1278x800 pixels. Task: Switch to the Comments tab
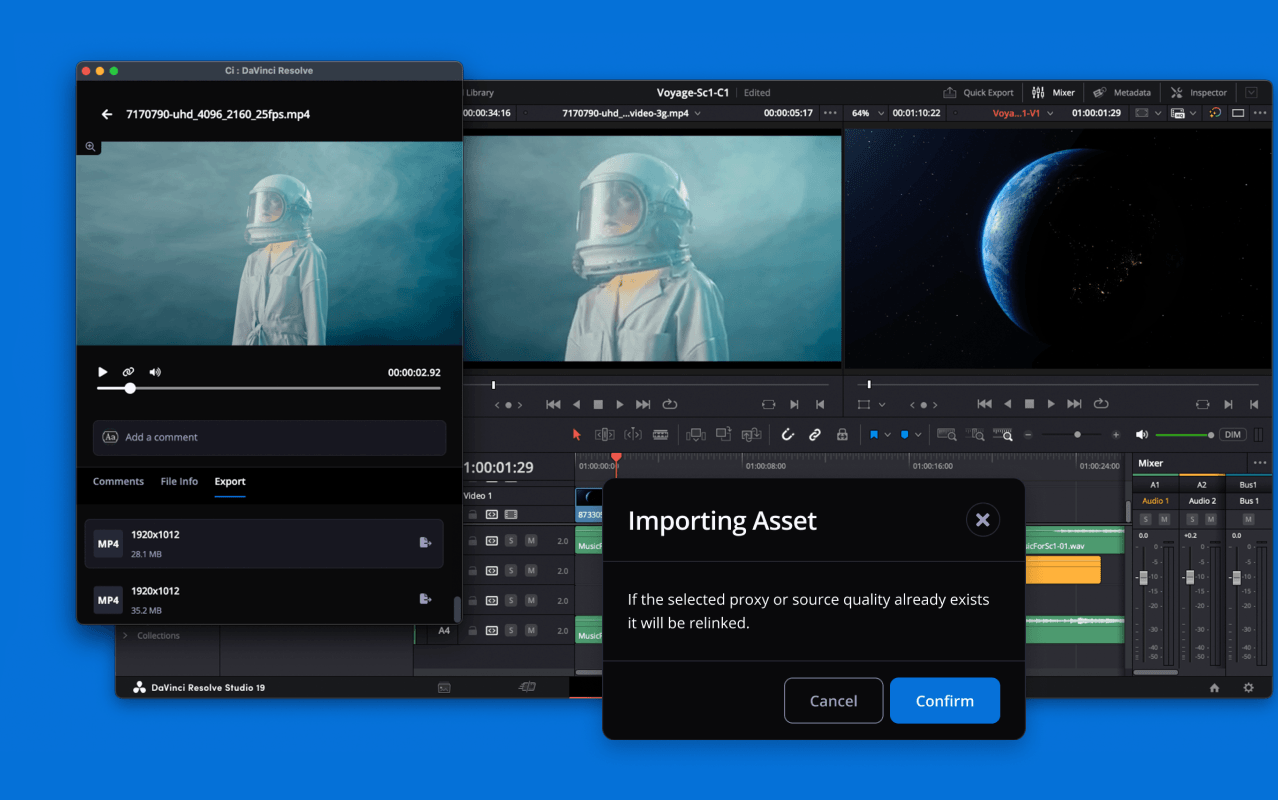[118, 482]
